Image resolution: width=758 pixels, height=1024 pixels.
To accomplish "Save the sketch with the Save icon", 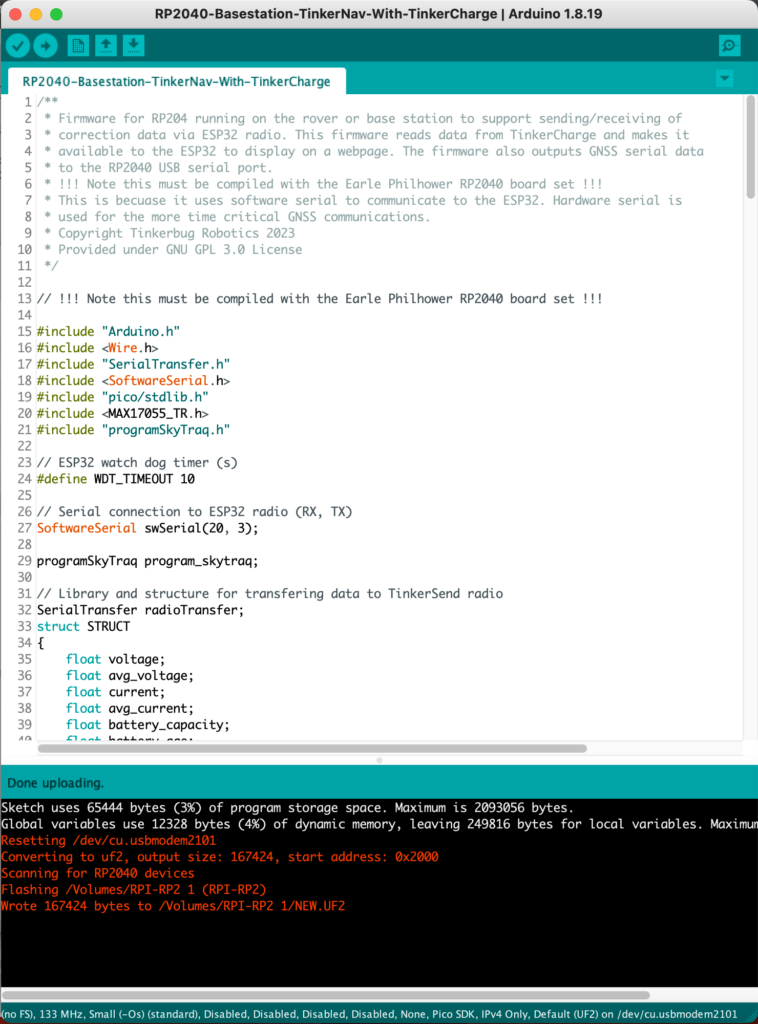I will 133,46.
